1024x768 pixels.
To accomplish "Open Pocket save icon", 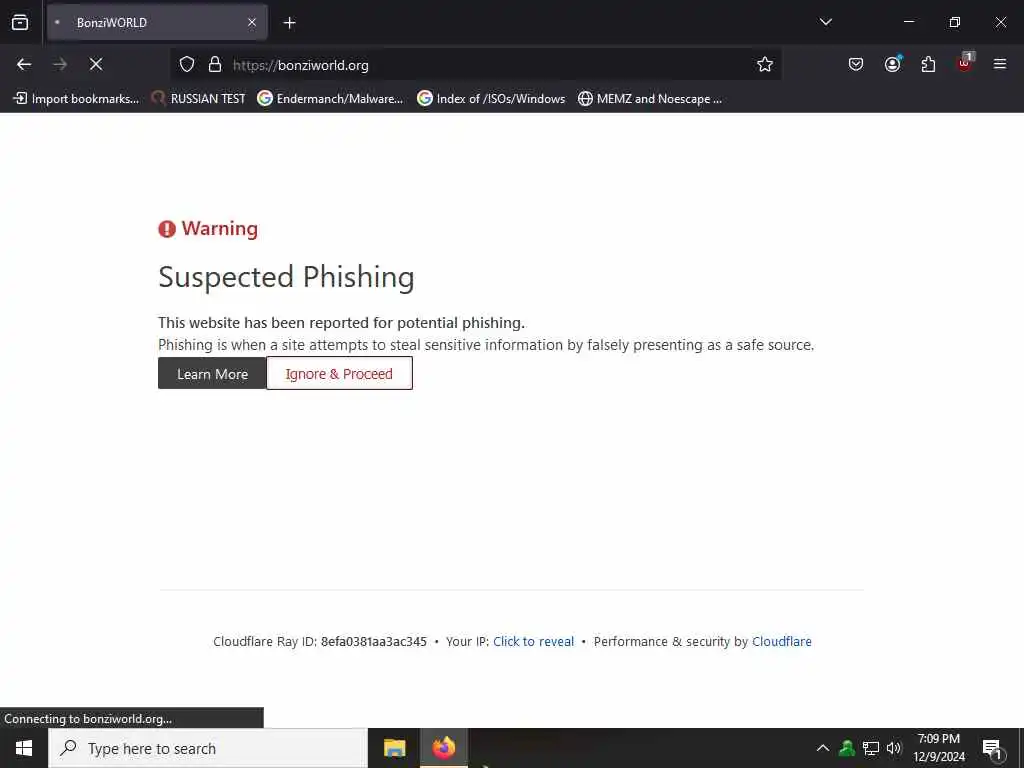I will [856, 64].
